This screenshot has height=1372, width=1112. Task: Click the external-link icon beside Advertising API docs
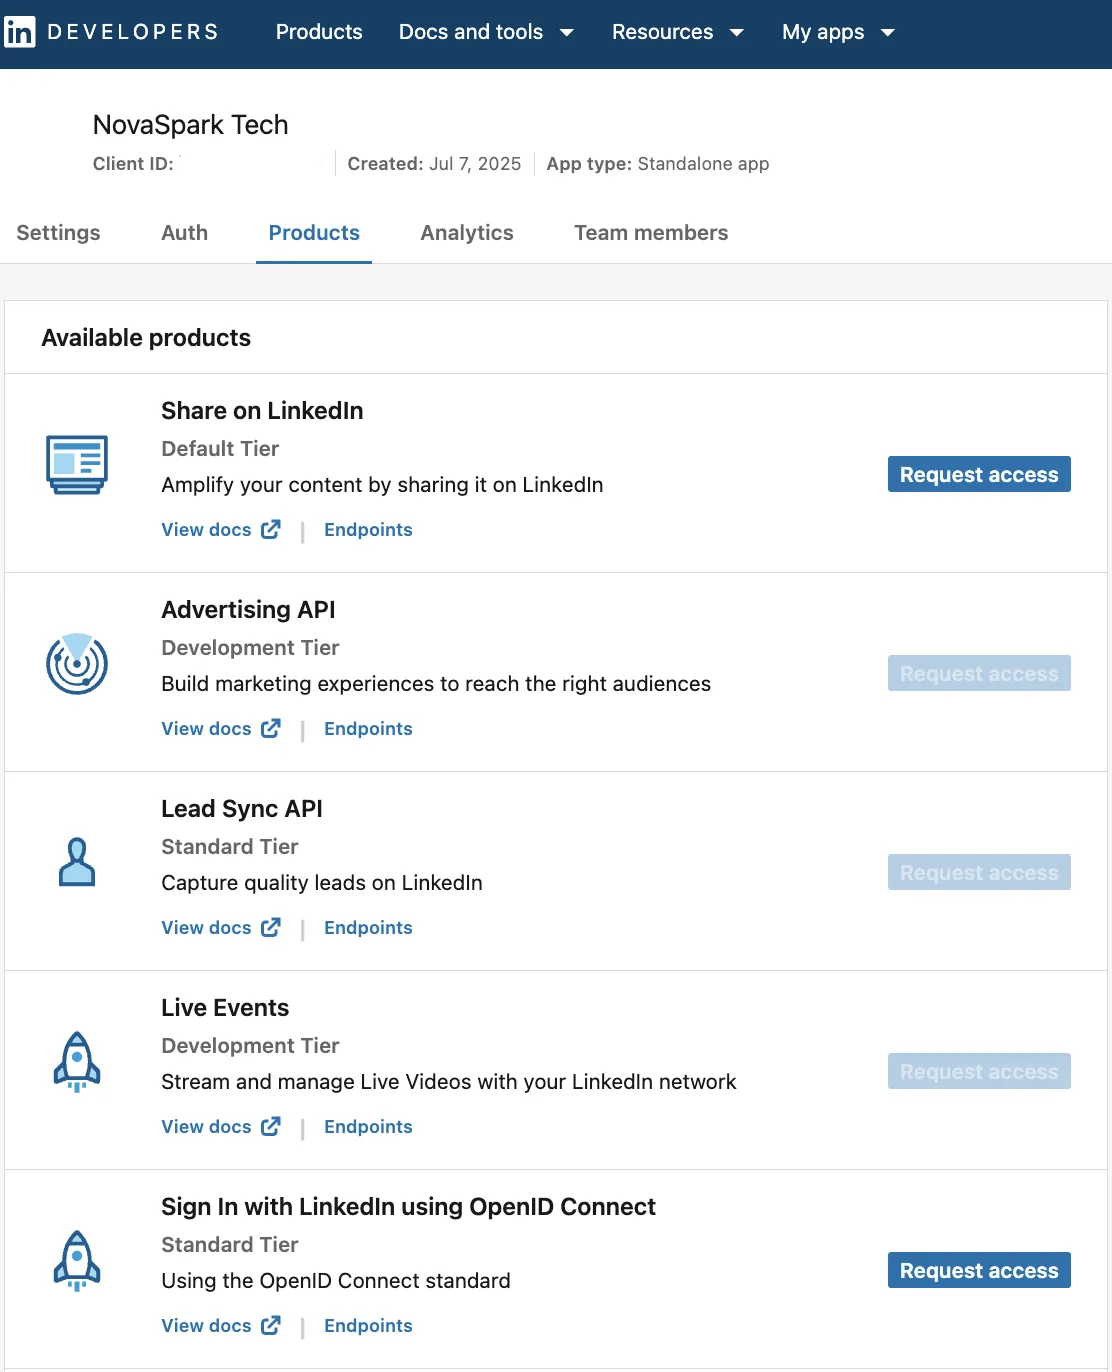click(270, 728)
